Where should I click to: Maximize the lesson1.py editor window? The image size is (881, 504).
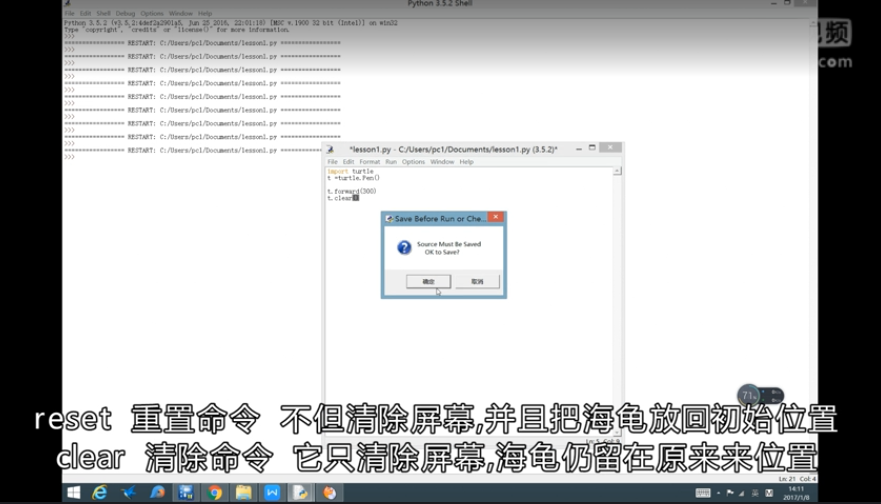(x=592, y=148)
